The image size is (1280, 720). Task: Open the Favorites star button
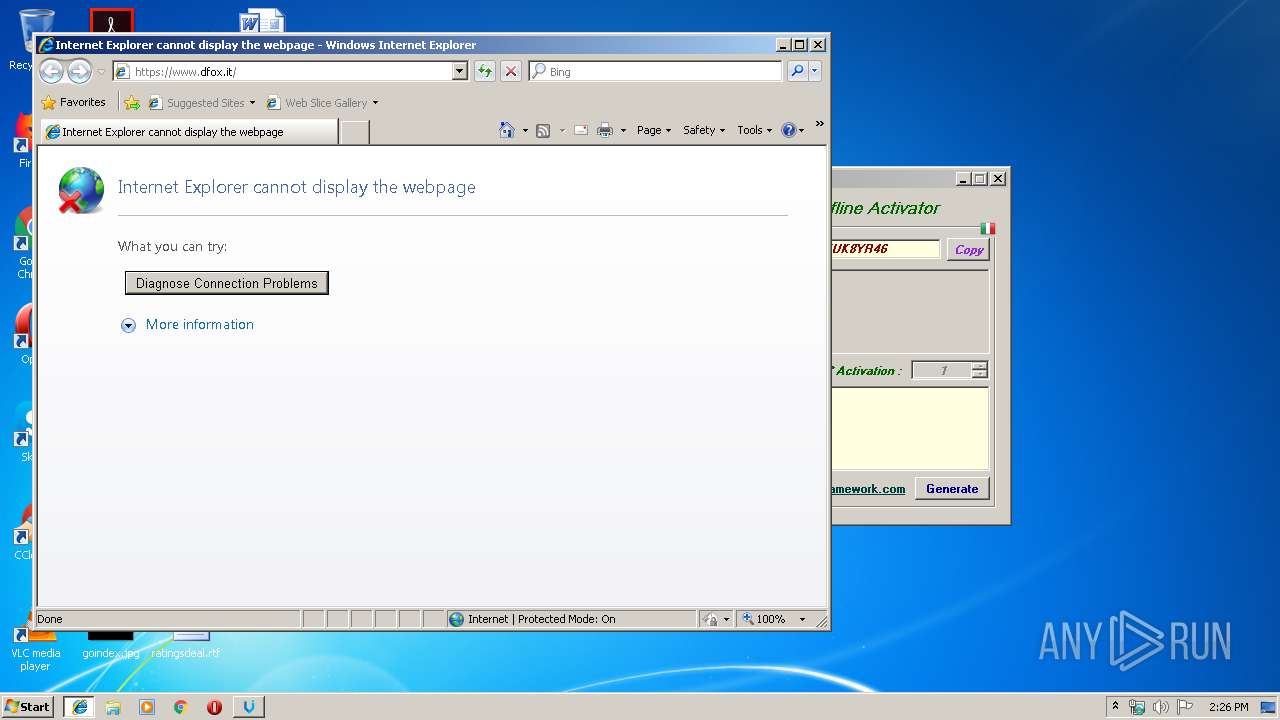point(74,102)
